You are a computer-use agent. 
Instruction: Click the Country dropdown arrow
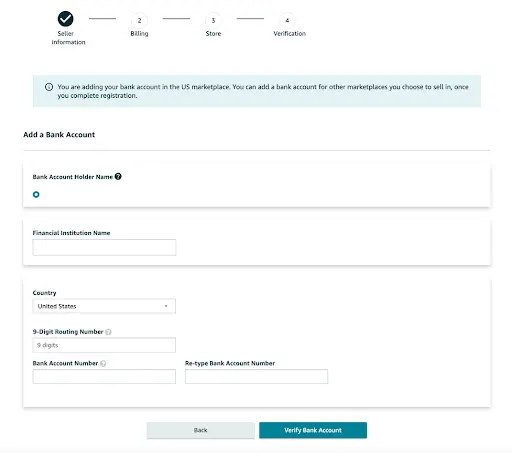tap(166, 306)
